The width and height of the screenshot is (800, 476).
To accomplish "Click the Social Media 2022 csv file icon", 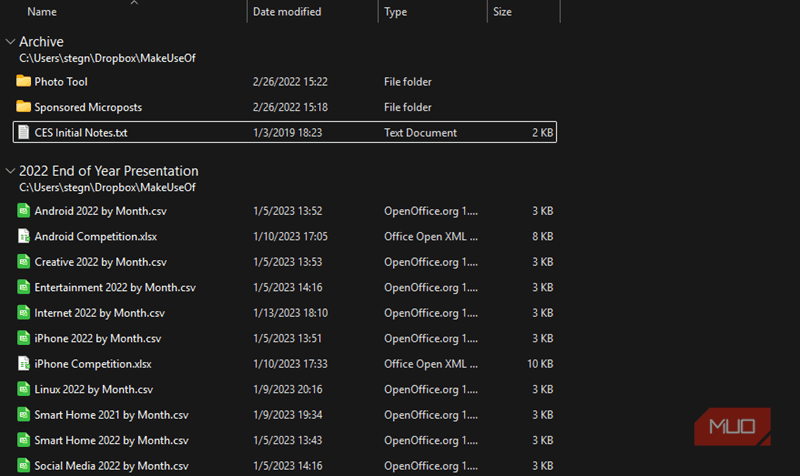I will point(23,465).
